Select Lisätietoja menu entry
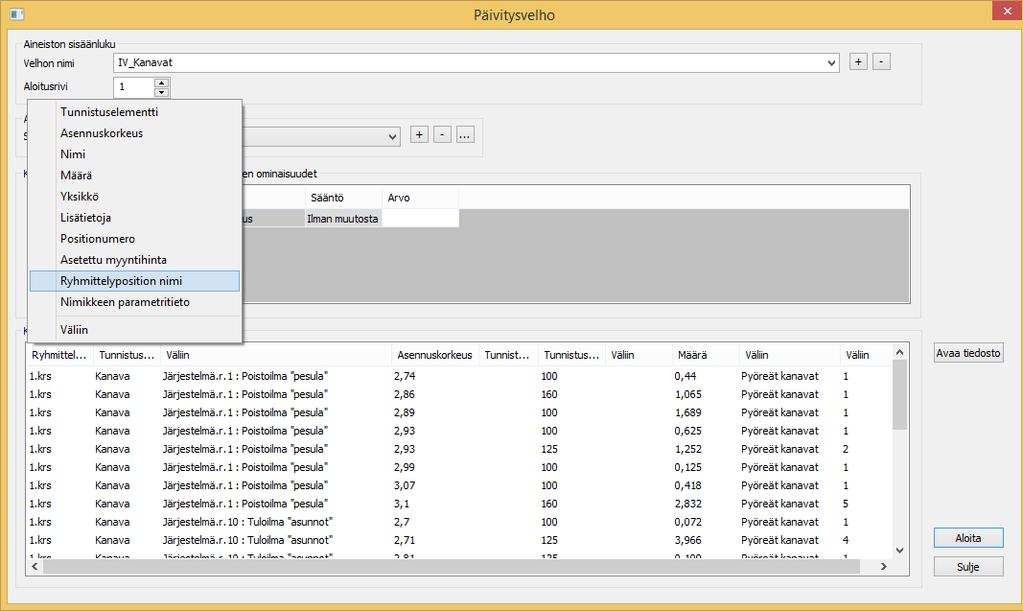The image size is (1023, 611). pyautogui.click(x=134, y=218)
